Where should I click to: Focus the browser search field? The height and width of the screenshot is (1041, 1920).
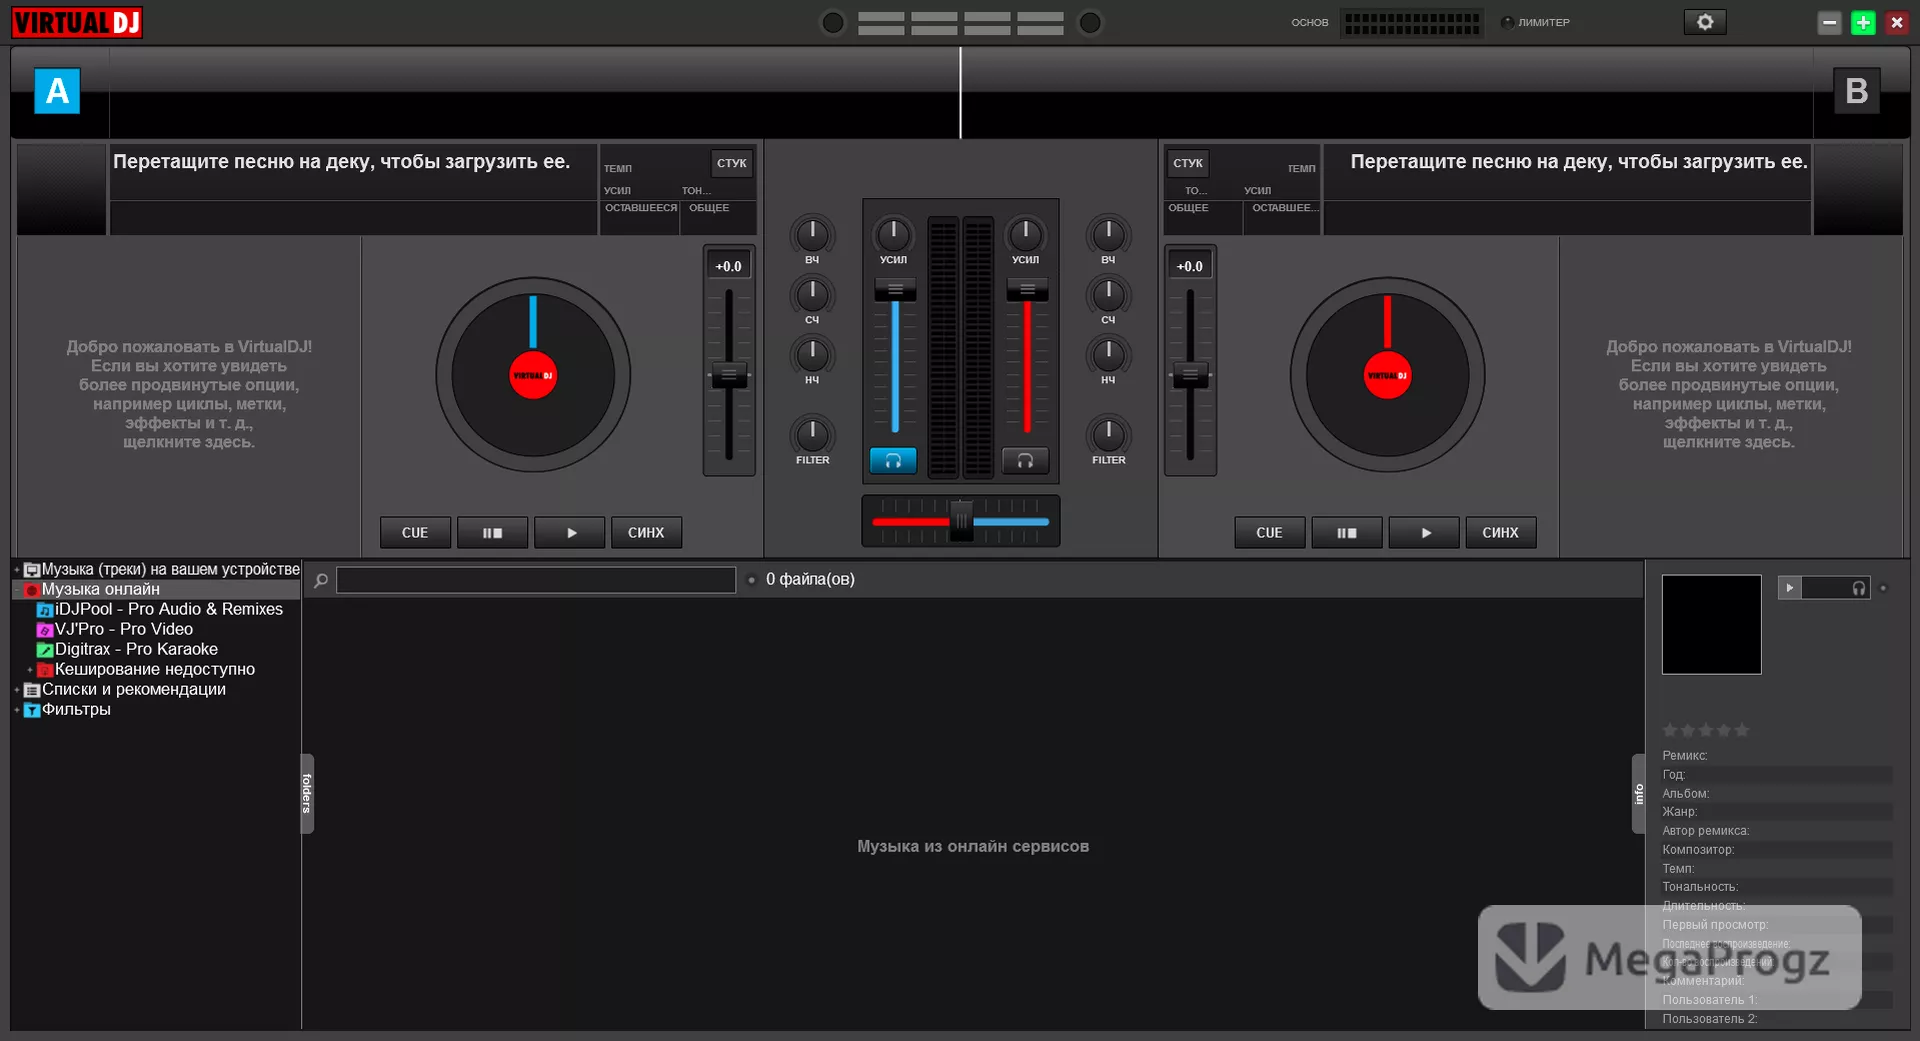pyautogui.click(x=536, y=580)
